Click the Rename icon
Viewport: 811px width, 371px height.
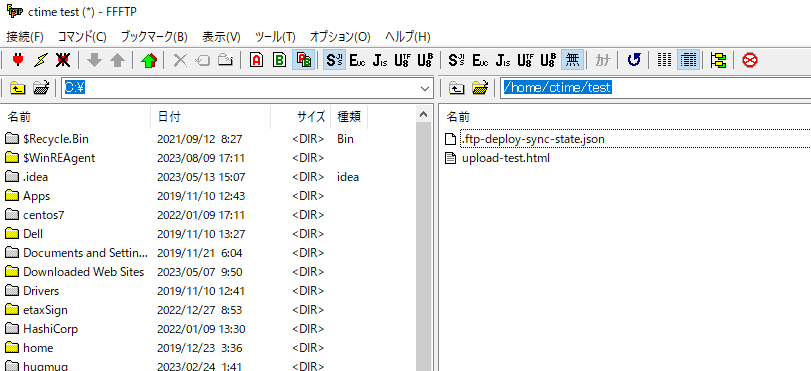(202, 61)
